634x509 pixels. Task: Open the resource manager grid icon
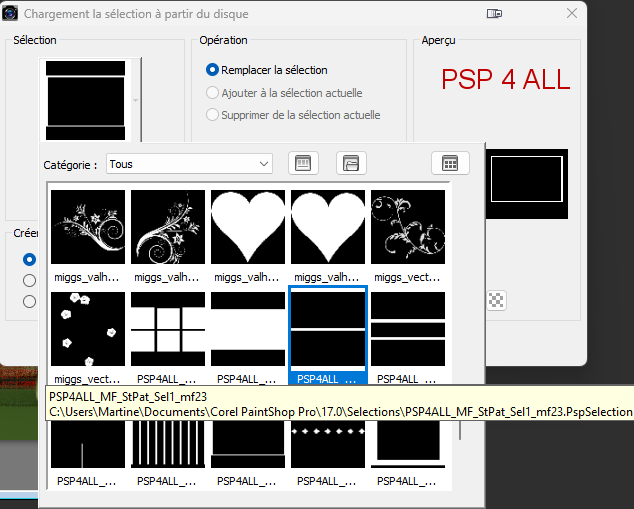pos(450,163)
